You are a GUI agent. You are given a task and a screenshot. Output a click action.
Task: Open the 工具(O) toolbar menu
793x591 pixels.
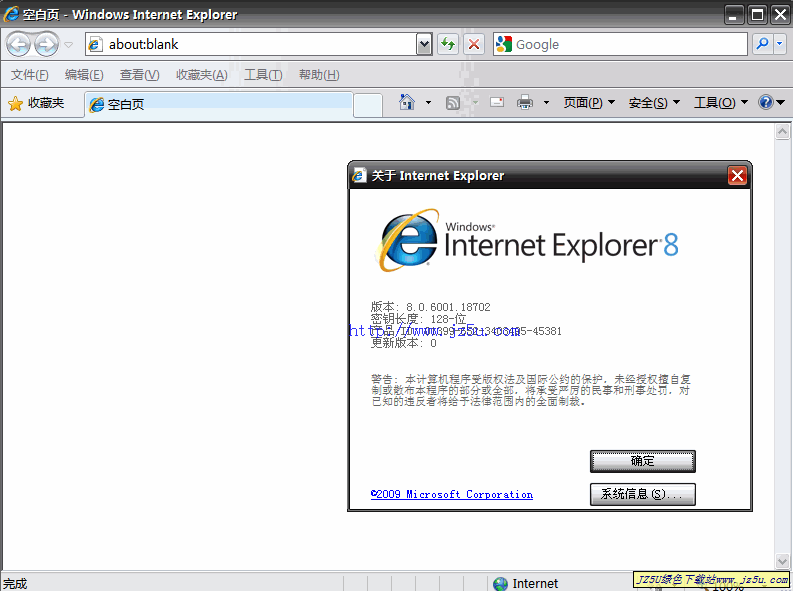pyautogui.click(x=721, y=103)
